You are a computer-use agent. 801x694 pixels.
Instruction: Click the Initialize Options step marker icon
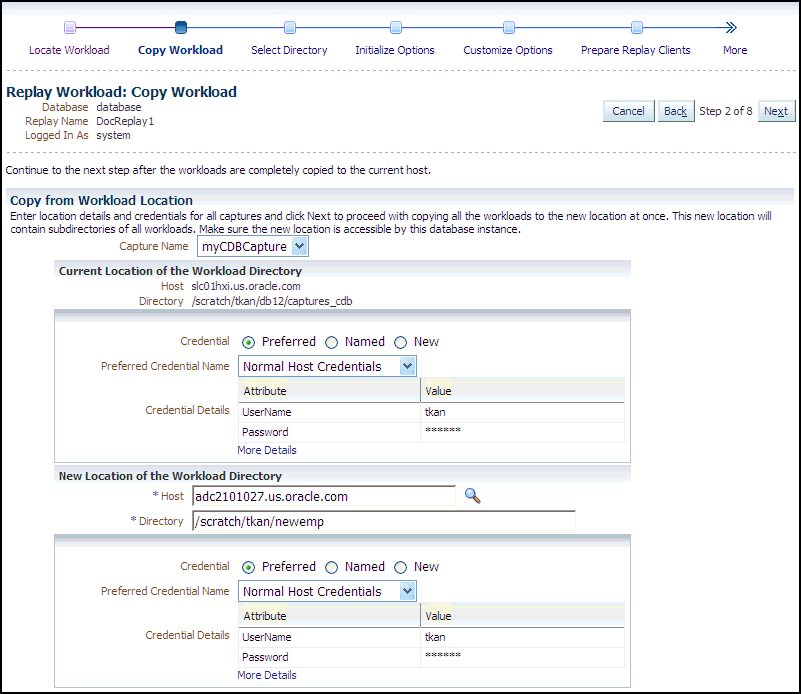(396, 28)
